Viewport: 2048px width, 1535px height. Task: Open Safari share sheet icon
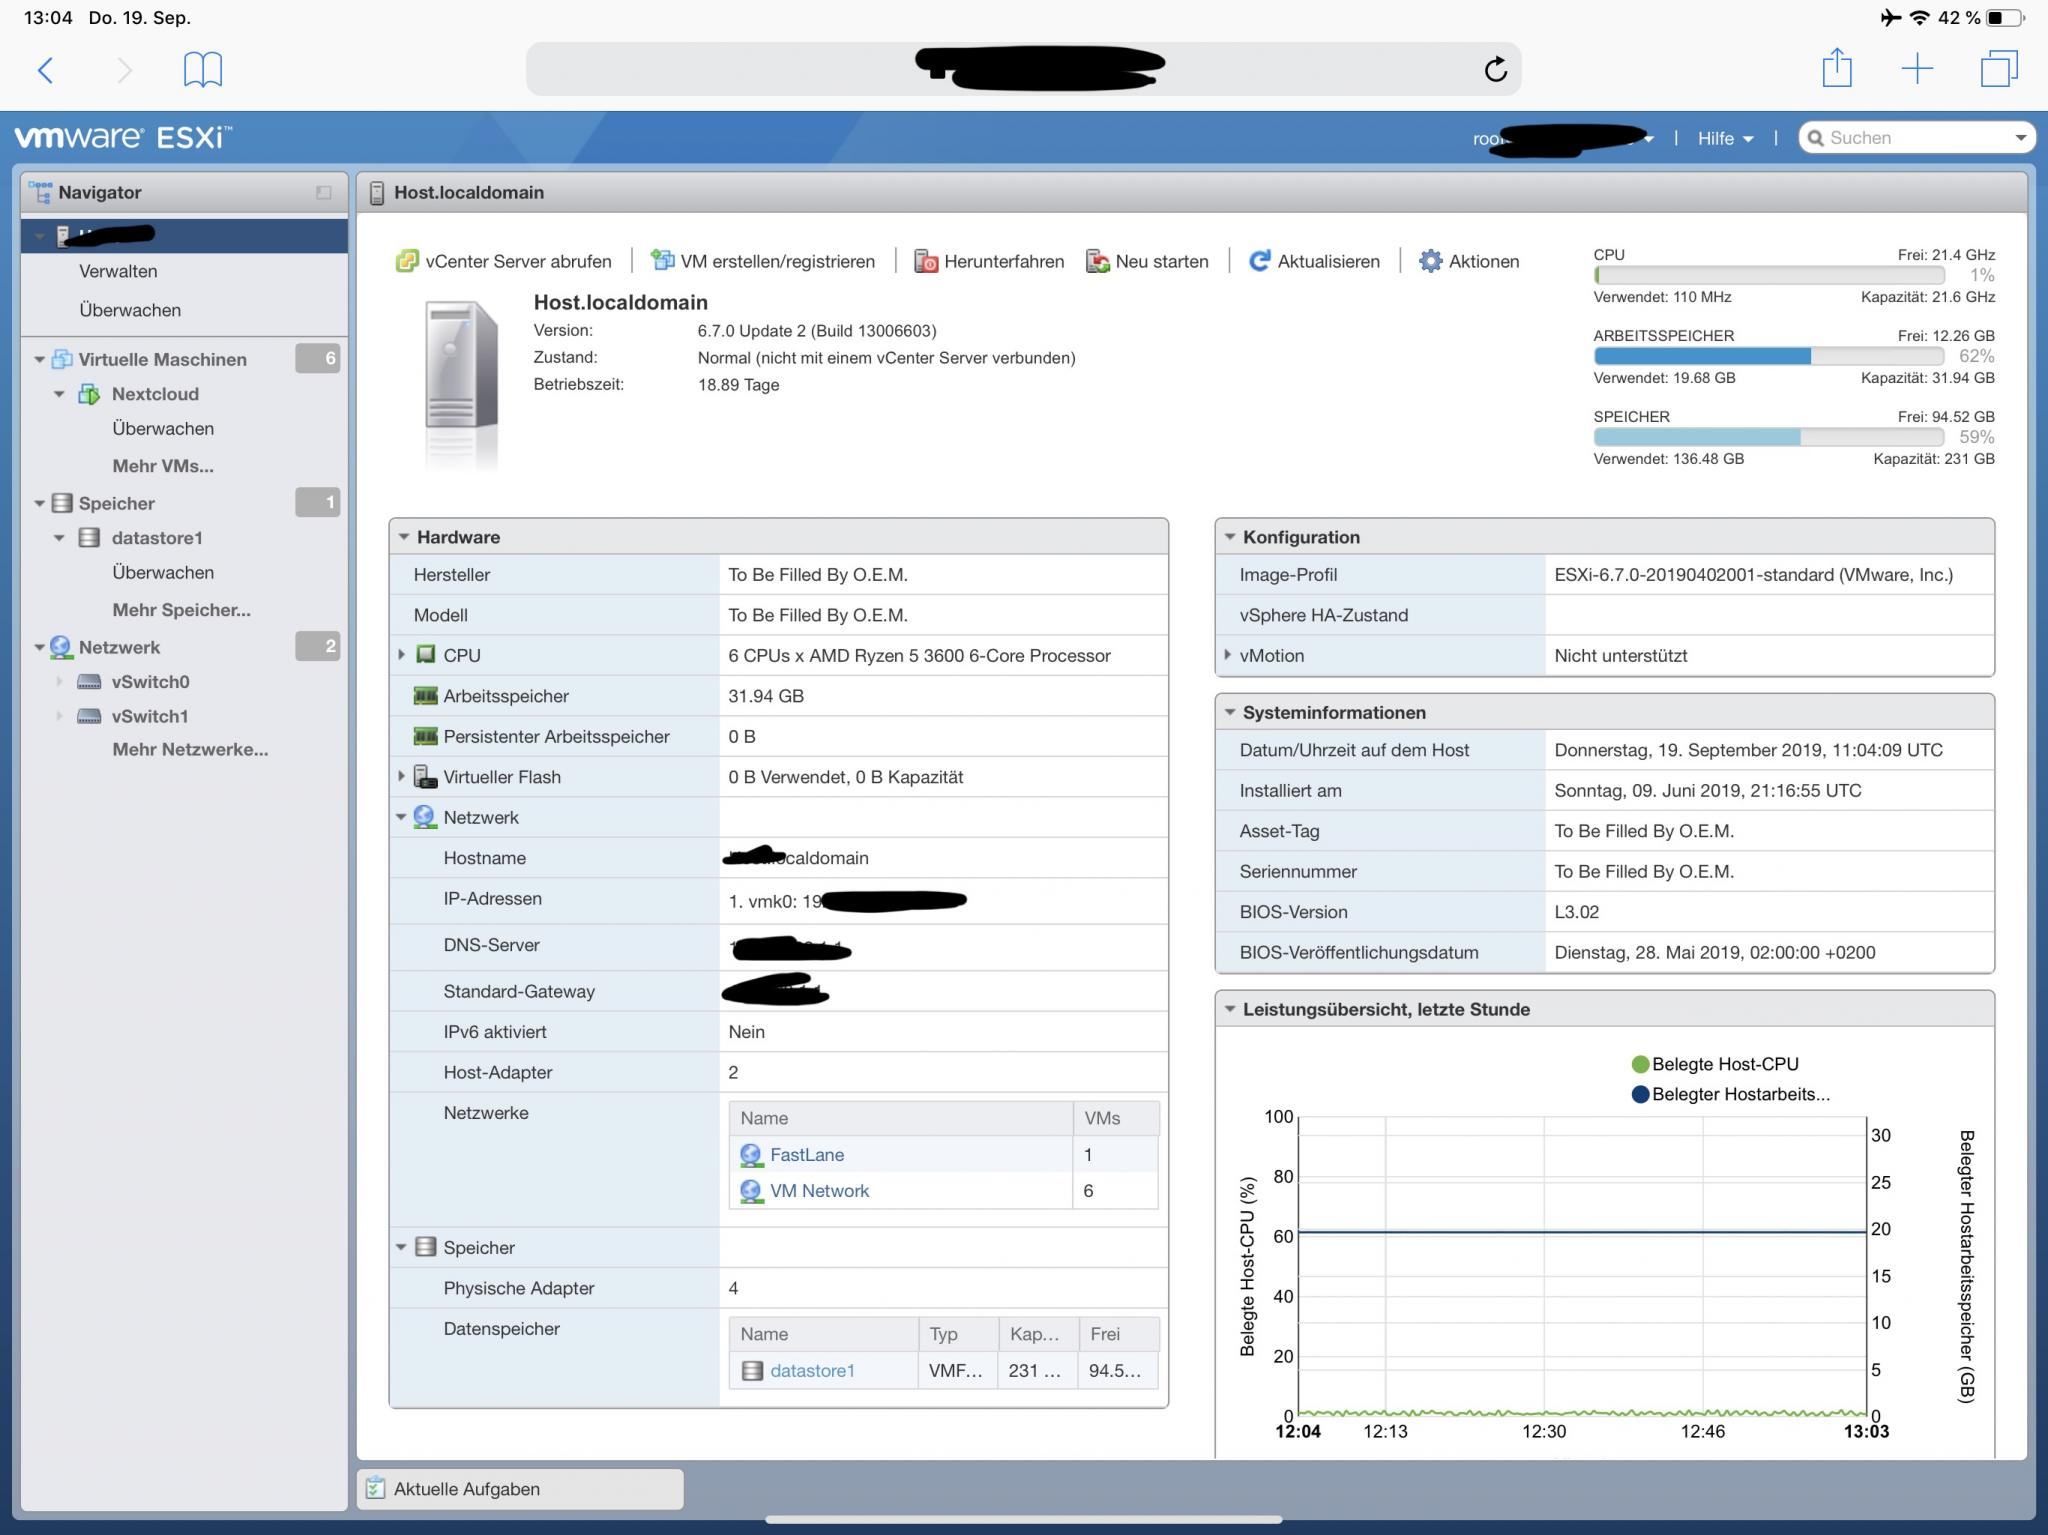[x=1836, y=68]
